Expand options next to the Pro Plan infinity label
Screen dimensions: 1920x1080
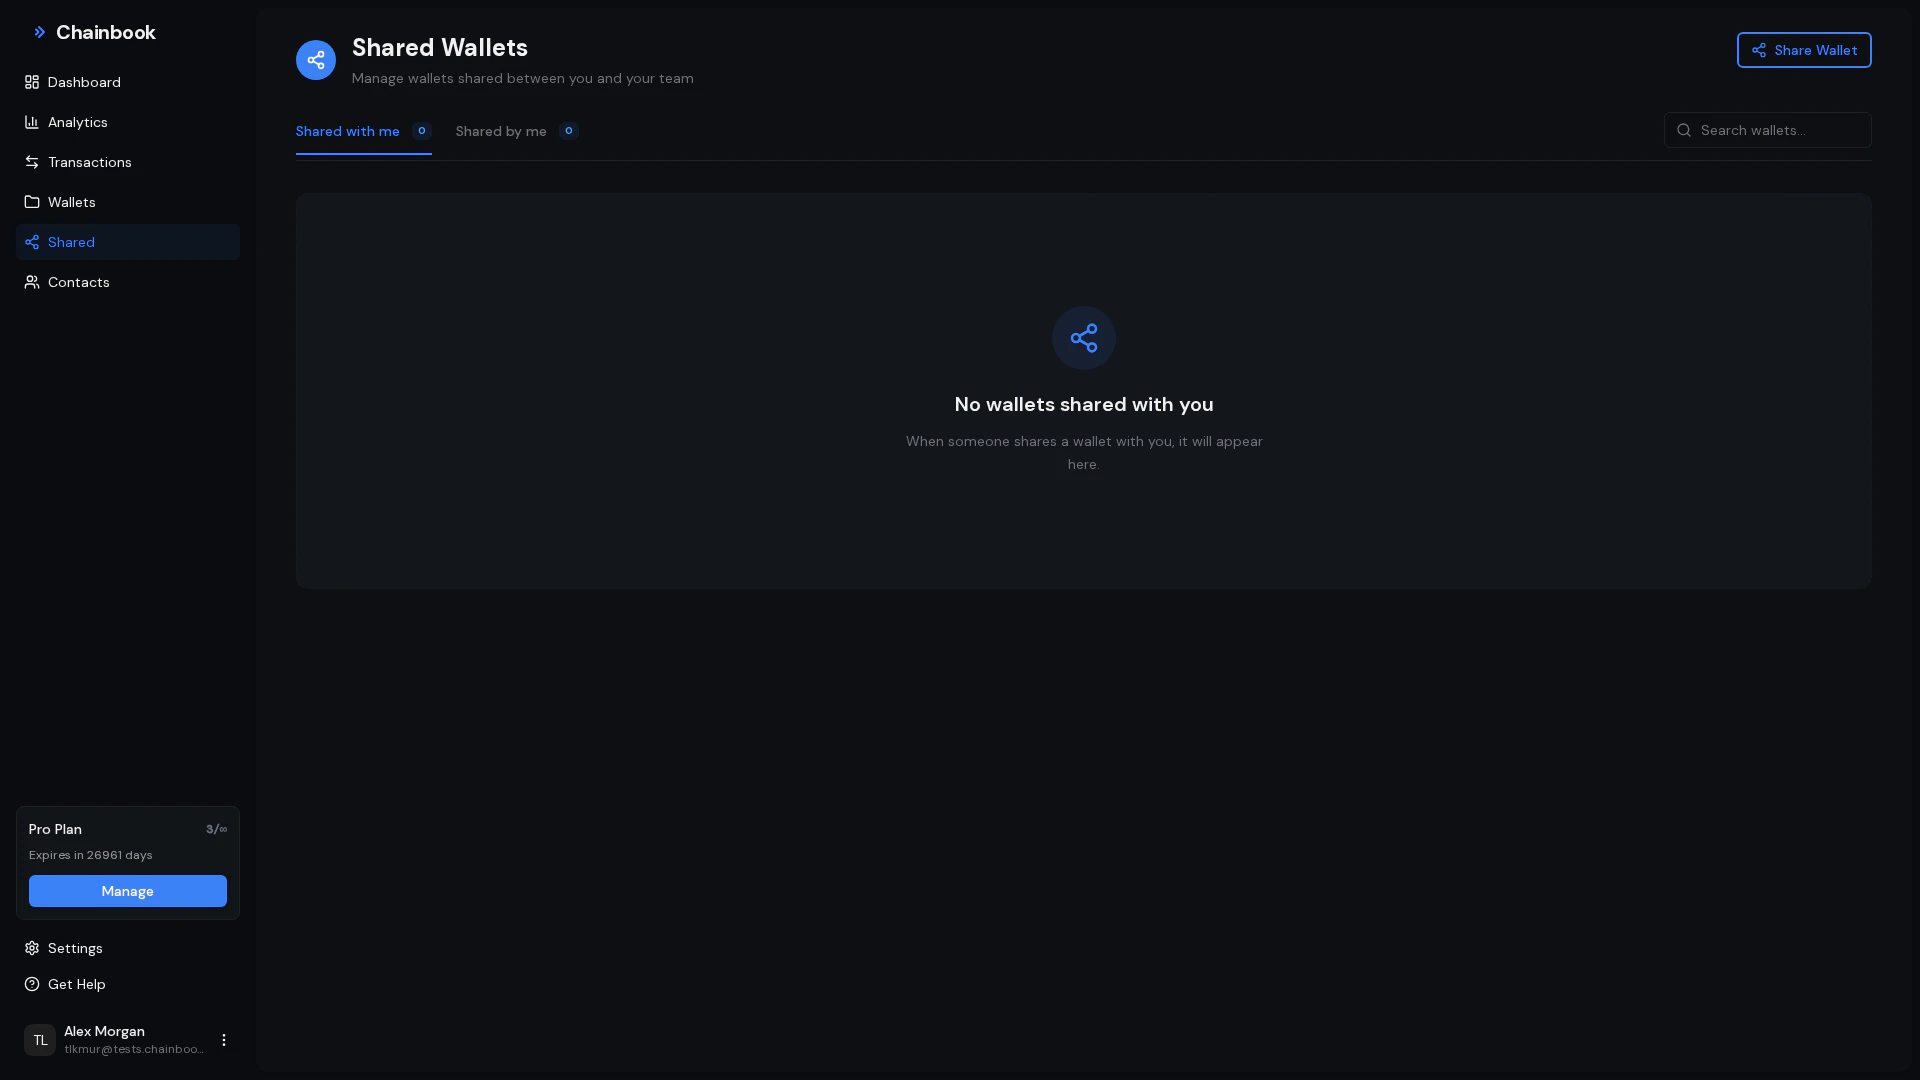(x=217, y=829)
